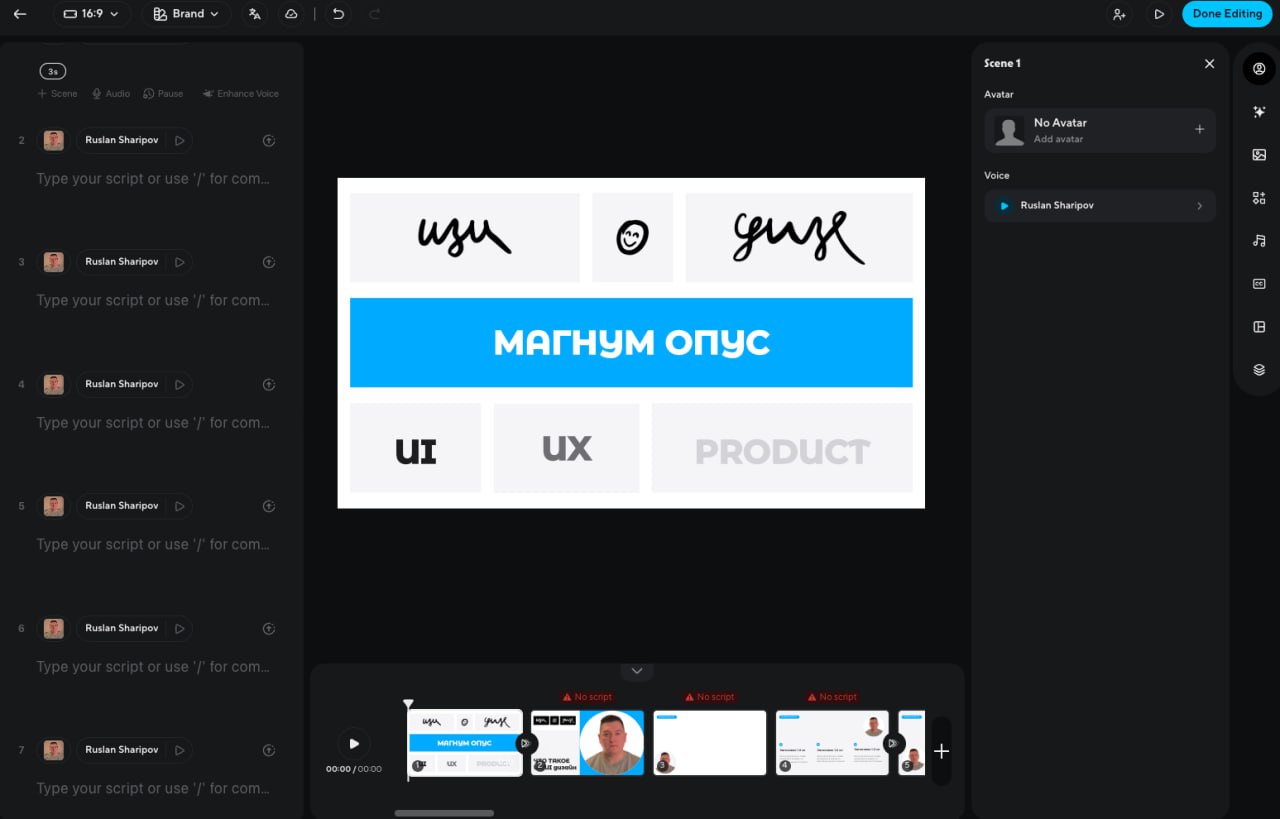Open the Ruslan Sharipov voice chip in scene 2
This screenshot has height=819, width=1280.
[122, 140]
